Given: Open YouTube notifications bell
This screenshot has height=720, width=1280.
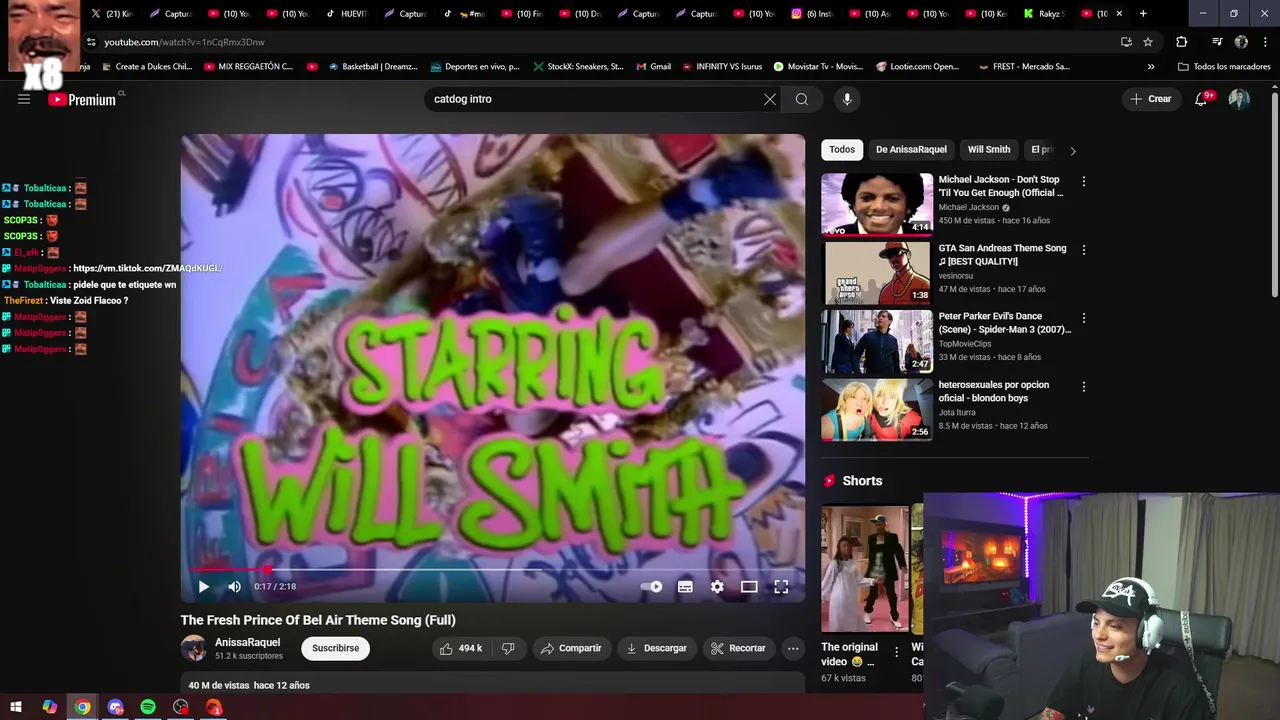Looking at the screenshot, I should (1201, 99).
